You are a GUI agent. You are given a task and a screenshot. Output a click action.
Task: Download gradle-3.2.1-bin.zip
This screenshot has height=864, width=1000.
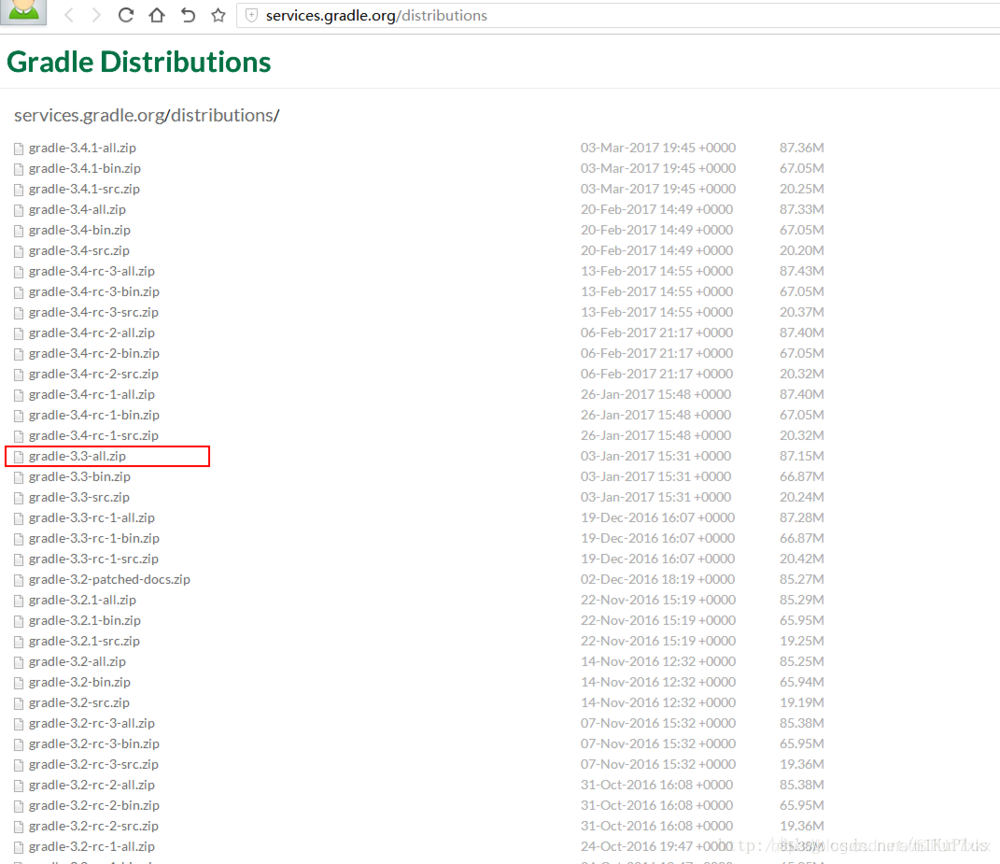(85, 620)
